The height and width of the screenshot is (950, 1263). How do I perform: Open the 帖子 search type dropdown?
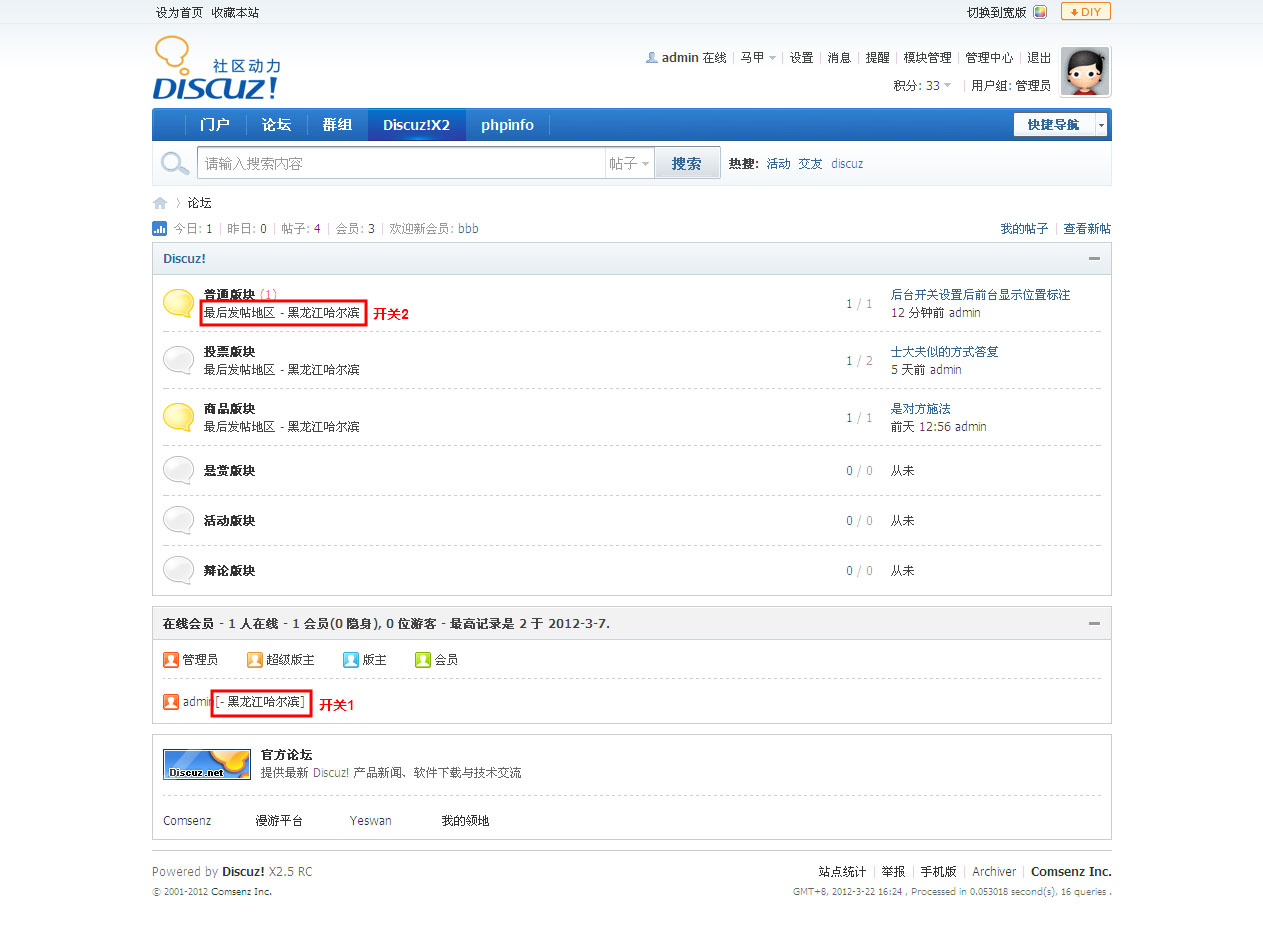tap(630, 163)
